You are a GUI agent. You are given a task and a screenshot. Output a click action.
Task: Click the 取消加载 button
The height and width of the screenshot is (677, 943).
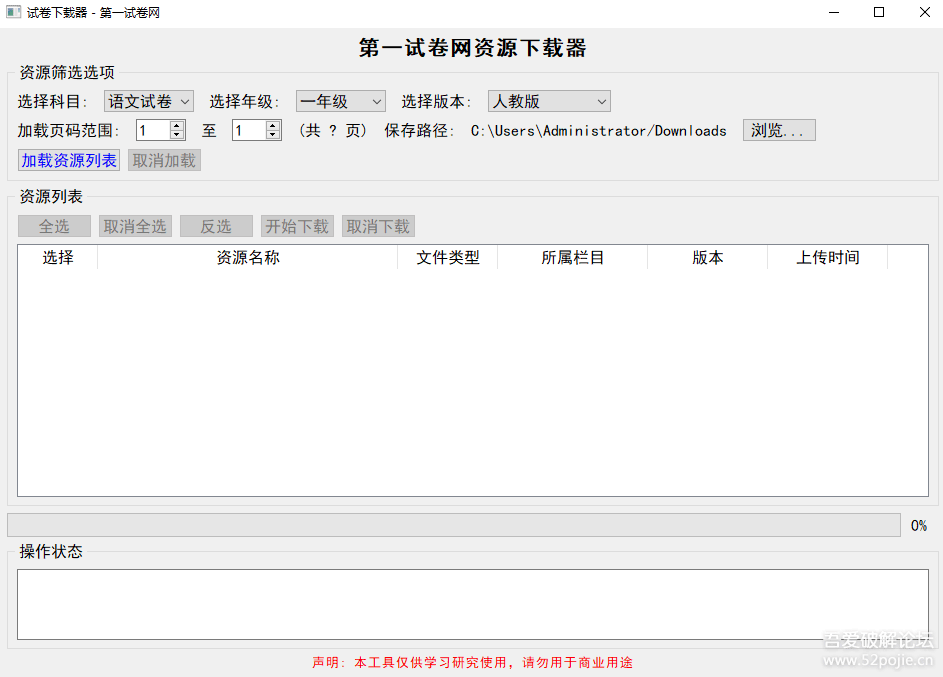pos(164,161)
